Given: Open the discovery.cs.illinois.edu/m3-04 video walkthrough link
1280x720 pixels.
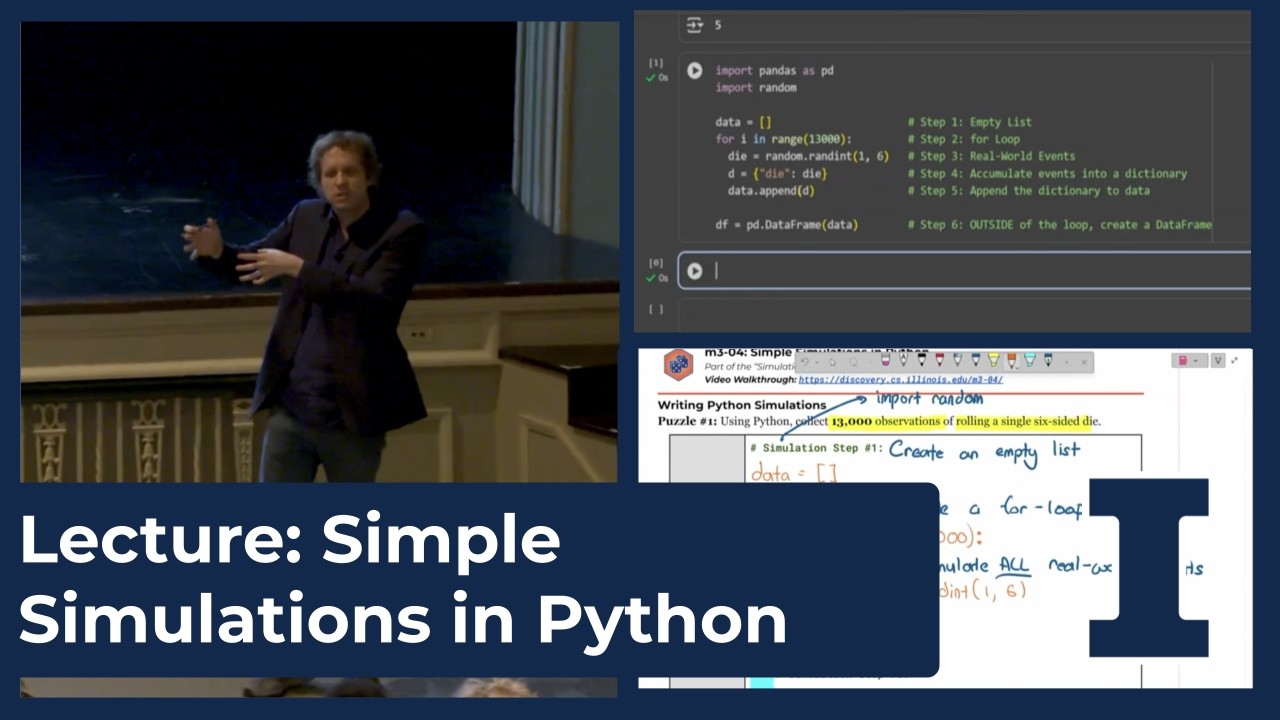Looking at the screenshot, I should pyautogui.click(x=900, y=380).
